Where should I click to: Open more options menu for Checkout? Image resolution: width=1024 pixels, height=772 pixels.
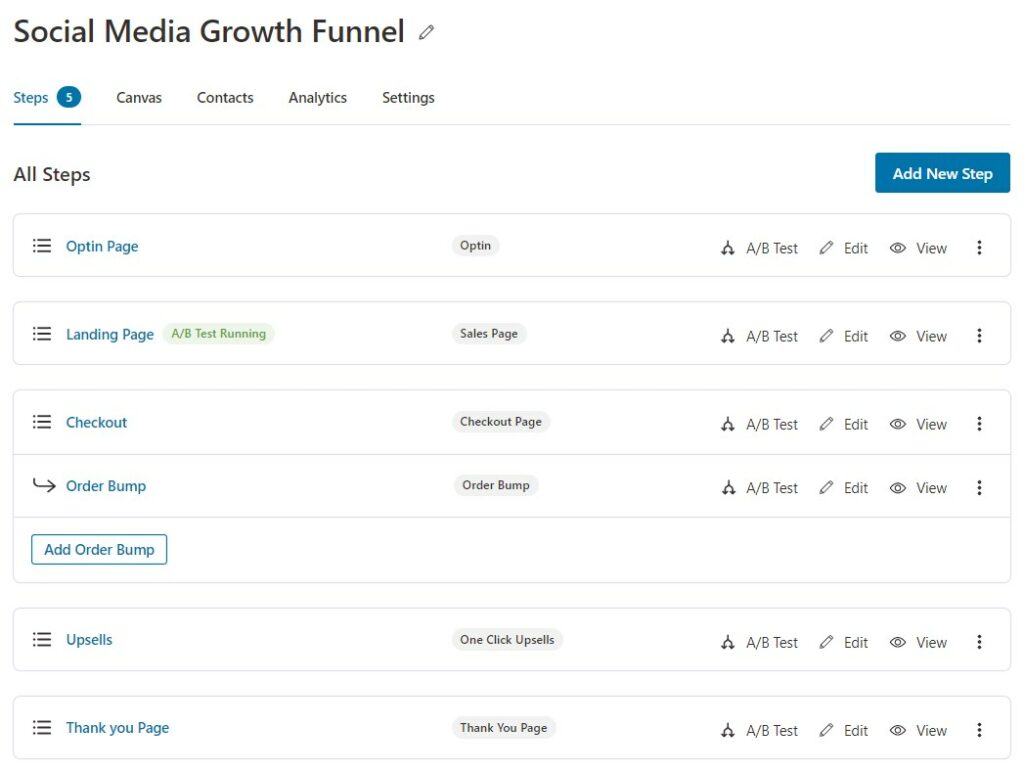[x=979, y=424]
